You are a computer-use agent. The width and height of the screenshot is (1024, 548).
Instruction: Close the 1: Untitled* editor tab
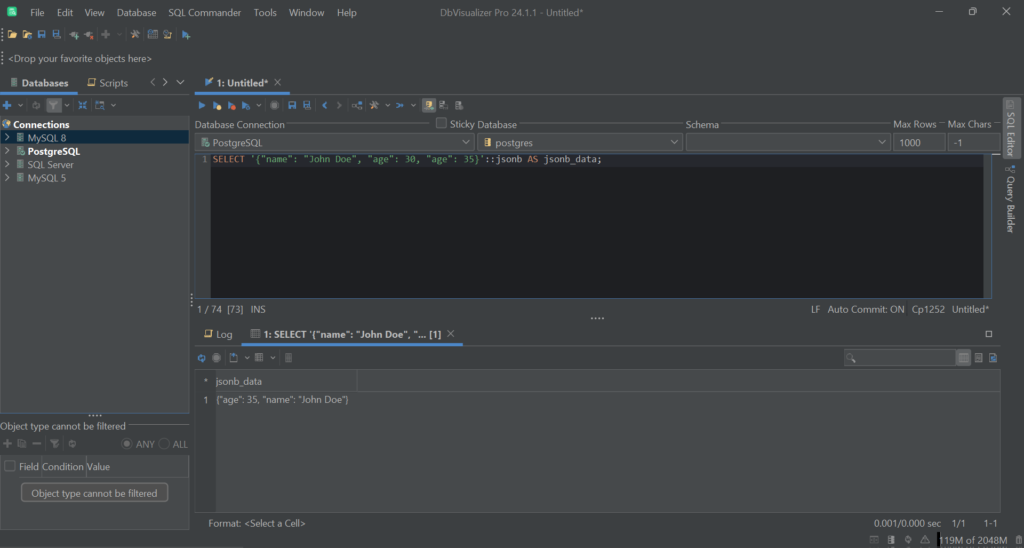(x=278, y=82)
